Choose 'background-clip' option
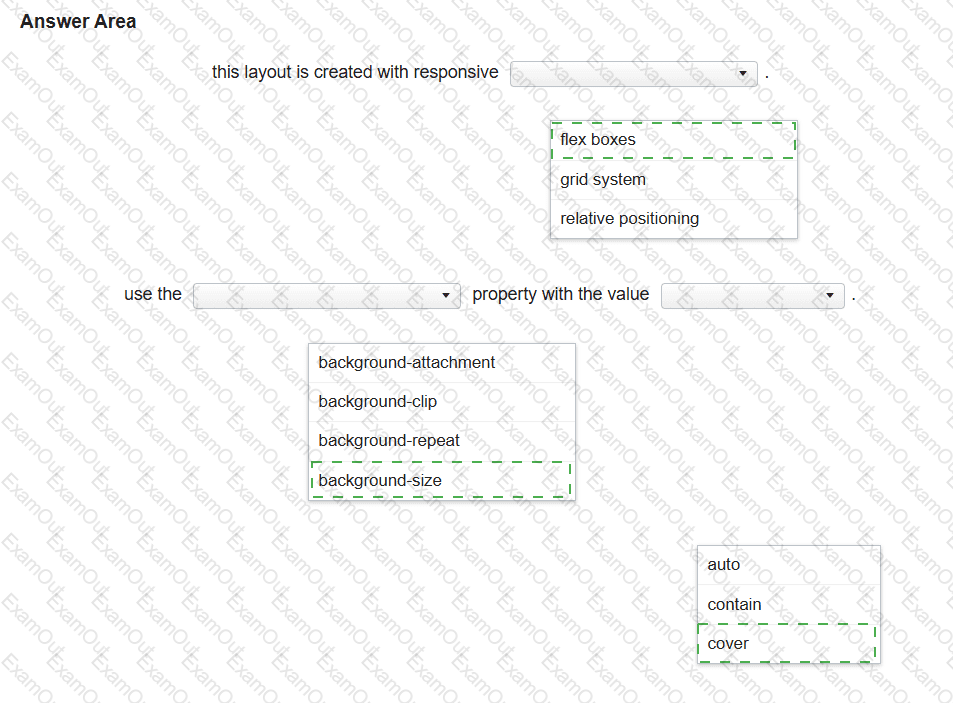Viewport: 953px width, 703px height. pyautogui.click(x=442, y=402)
